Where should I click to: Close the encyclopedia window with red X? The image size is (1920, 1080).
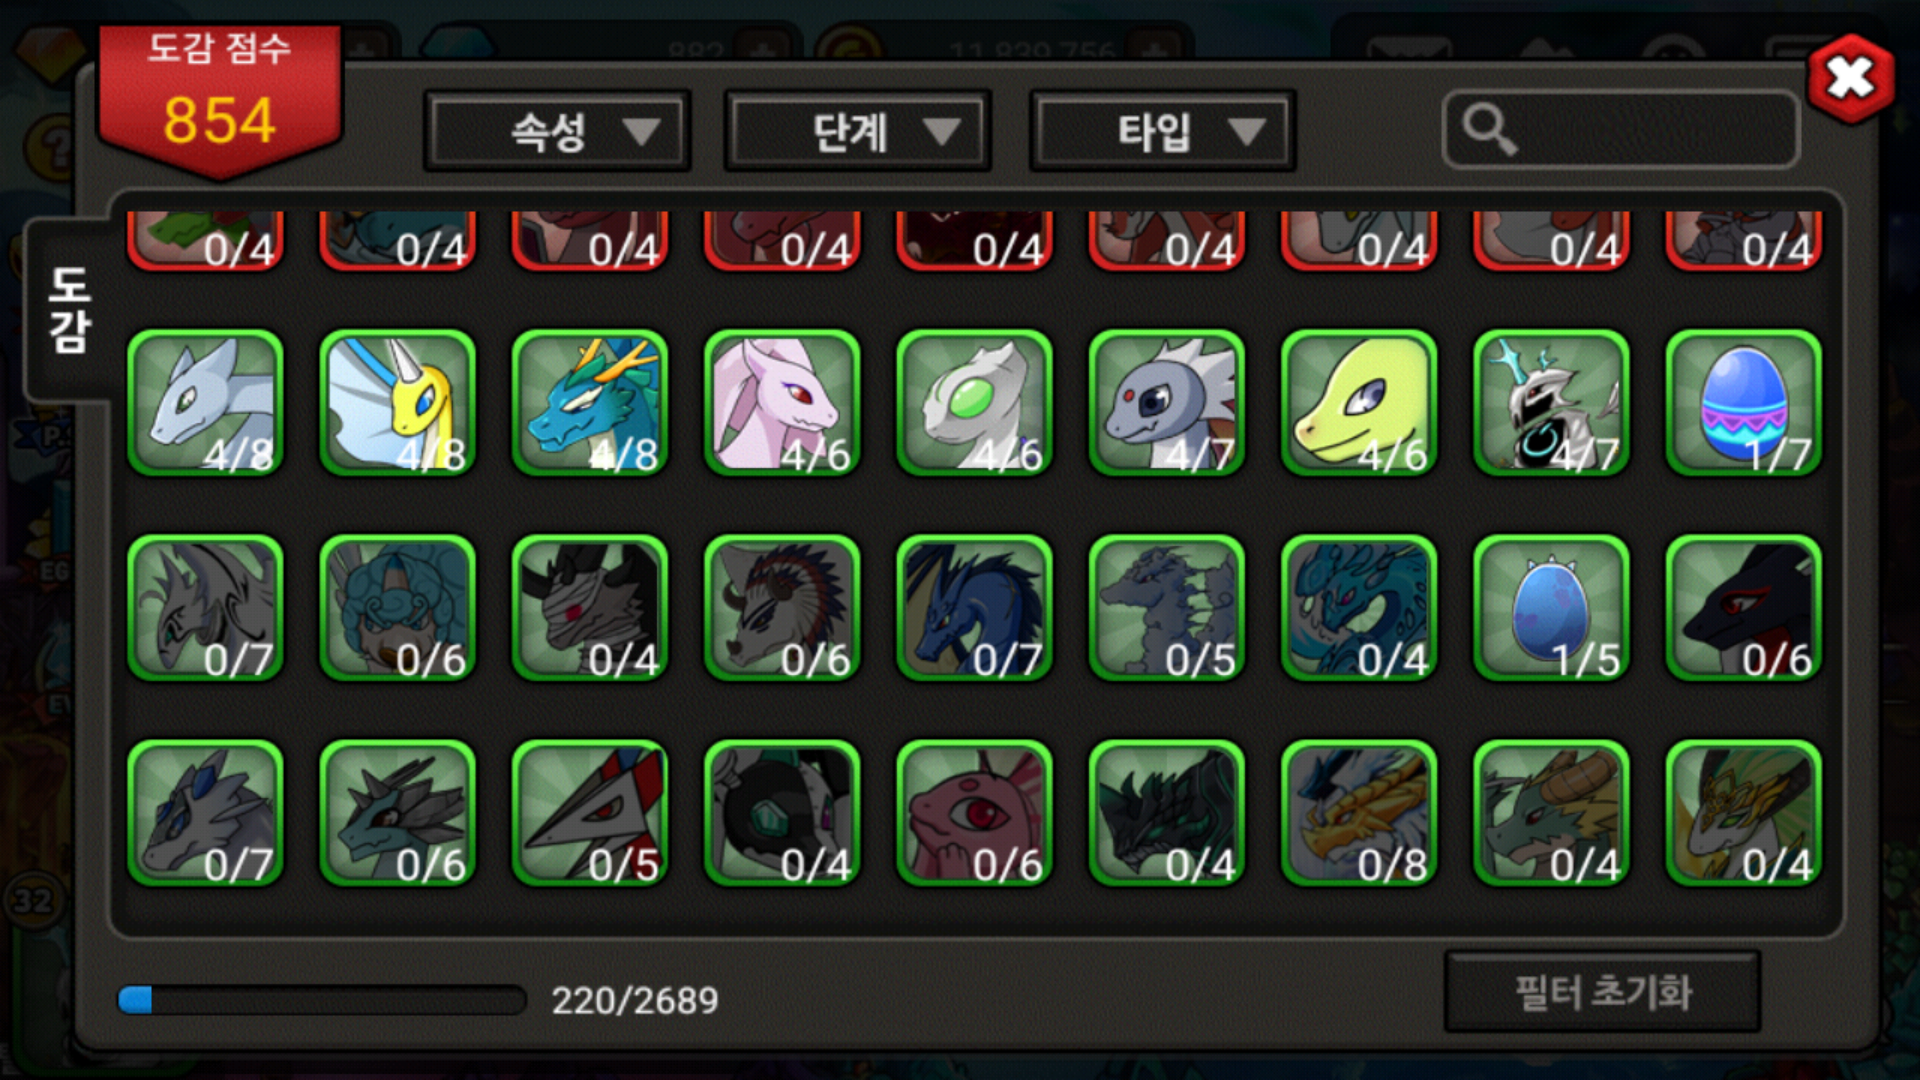[x=1850, y=78]
